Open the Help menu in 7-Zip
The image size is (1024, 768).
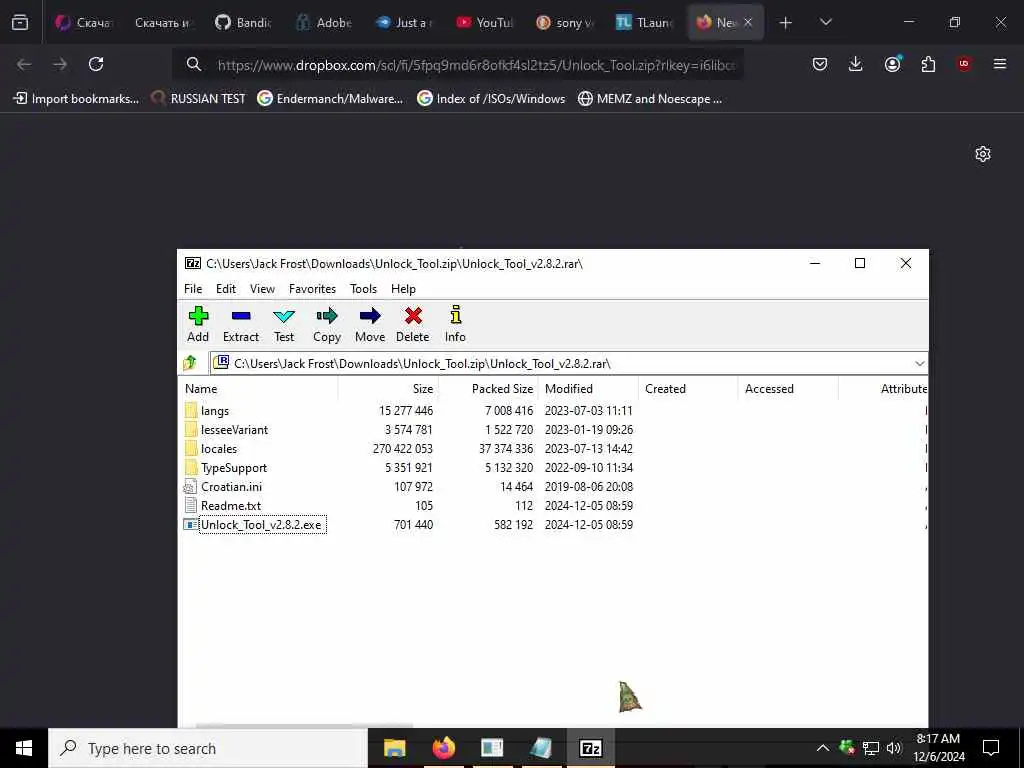pyautogui.click(x=403, y=289)
